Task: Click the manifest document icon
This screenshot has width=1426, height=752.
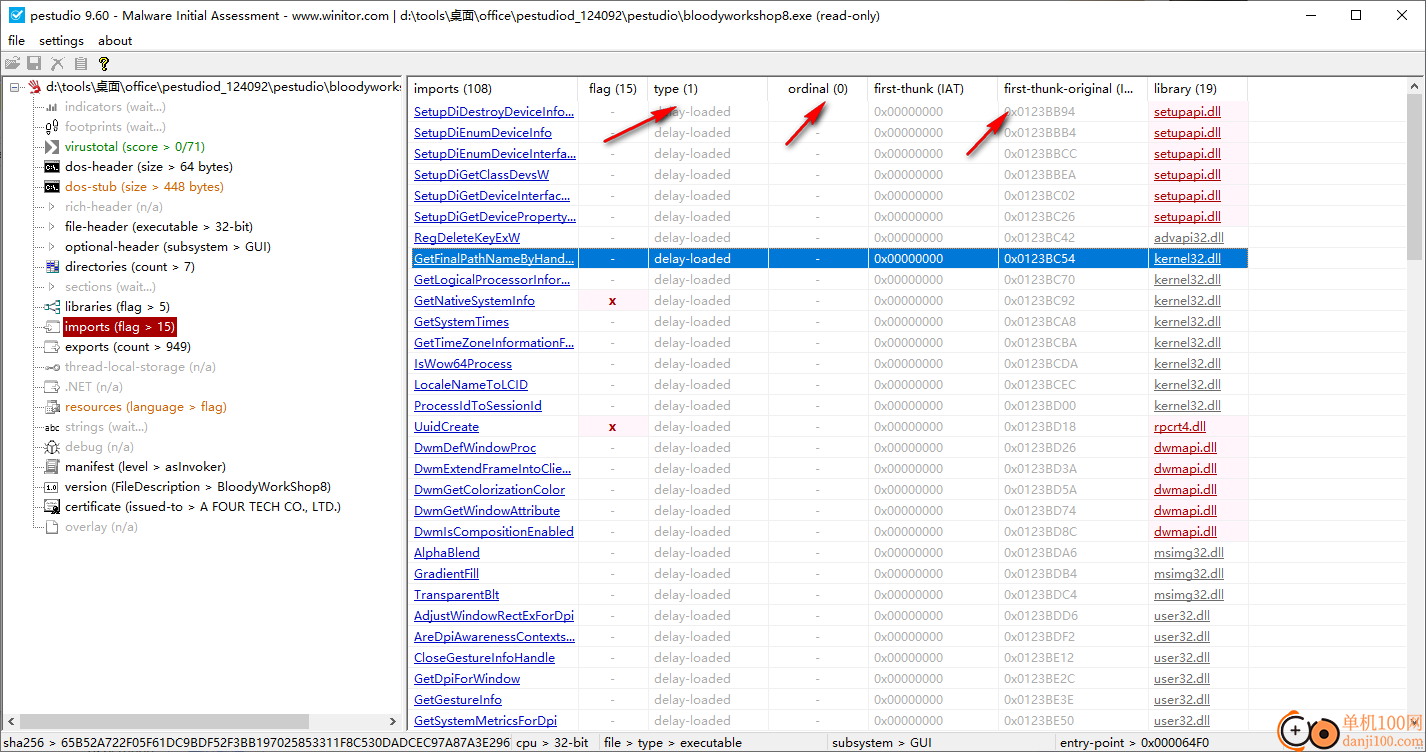Action: click(52, 467)
